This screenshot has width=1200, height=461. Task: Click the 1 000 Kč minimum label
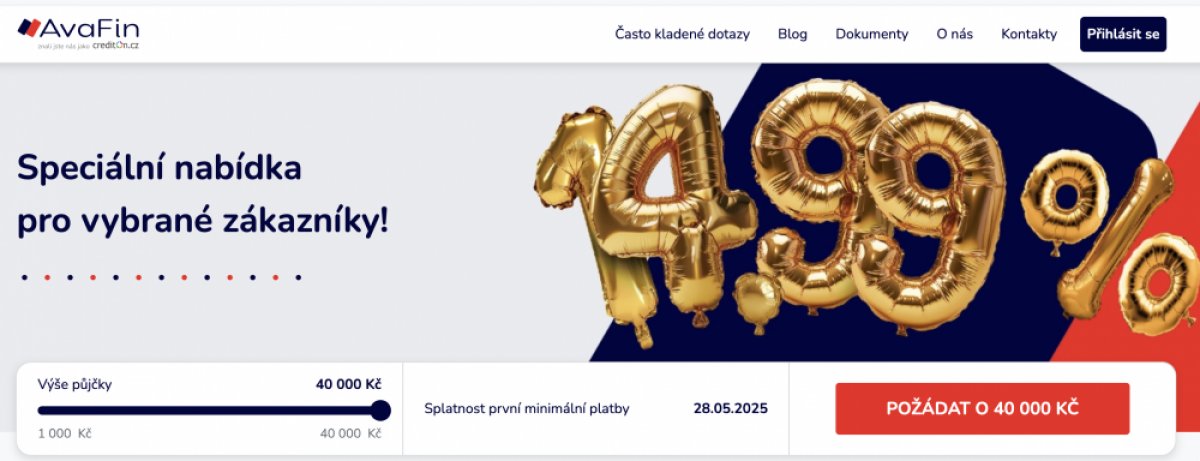pos(64,433)
